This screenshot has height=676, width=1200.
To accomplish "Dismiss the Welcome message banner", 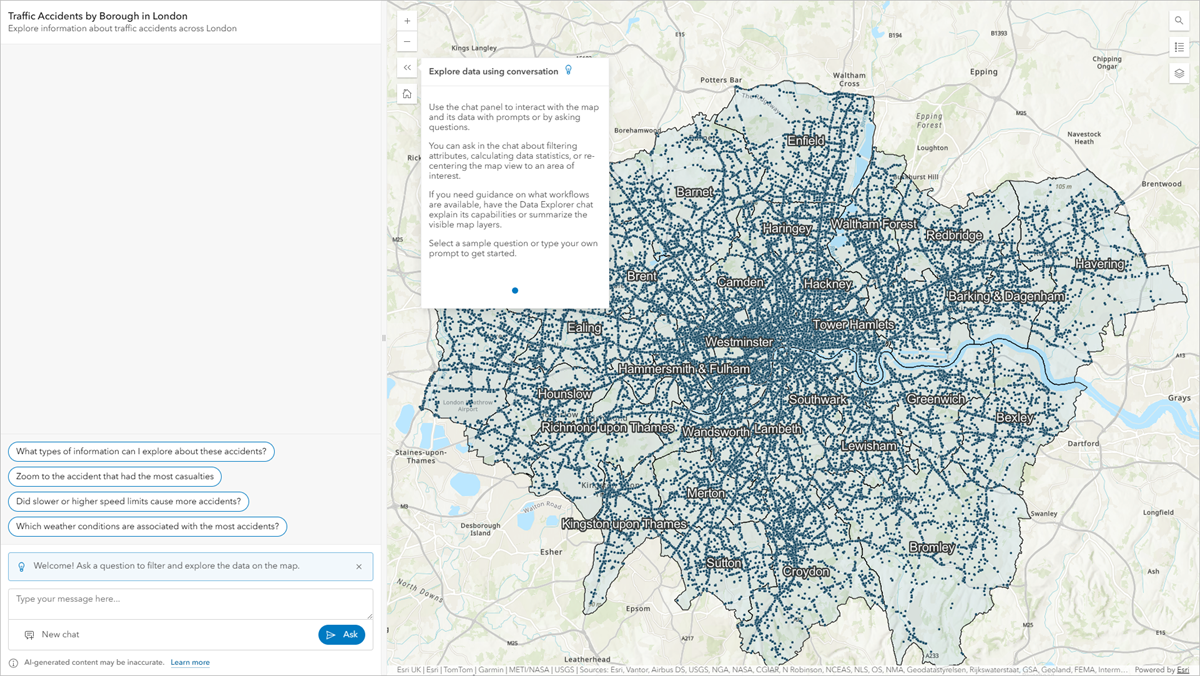I will click(x=359, y=566).
